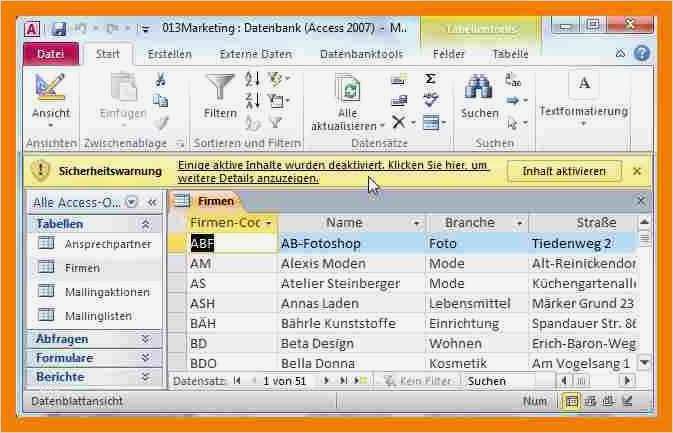Screen dimensions: 673x433
Task: Open the Branche column filter dropdown
Action: click(519, 223)
